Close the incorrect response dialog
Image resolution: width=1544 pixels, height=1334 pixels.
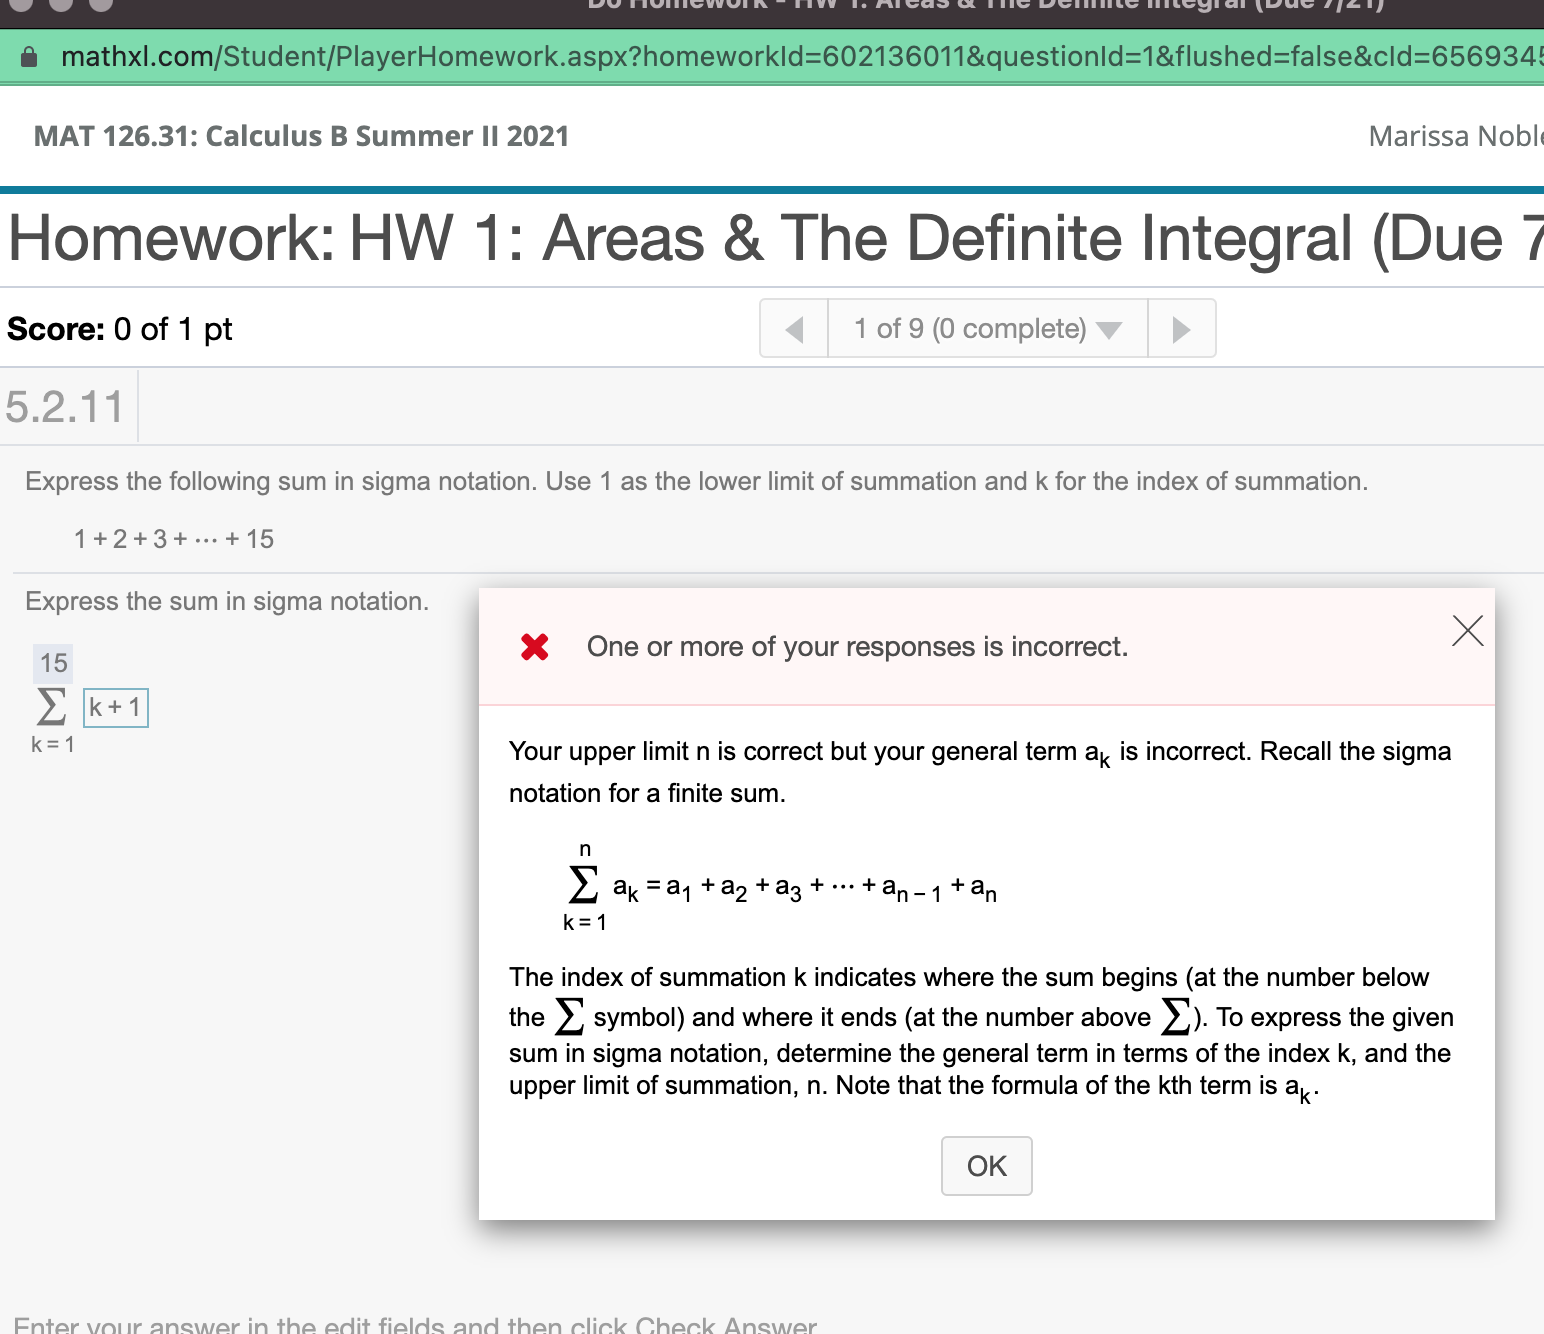pos(1467,631)
